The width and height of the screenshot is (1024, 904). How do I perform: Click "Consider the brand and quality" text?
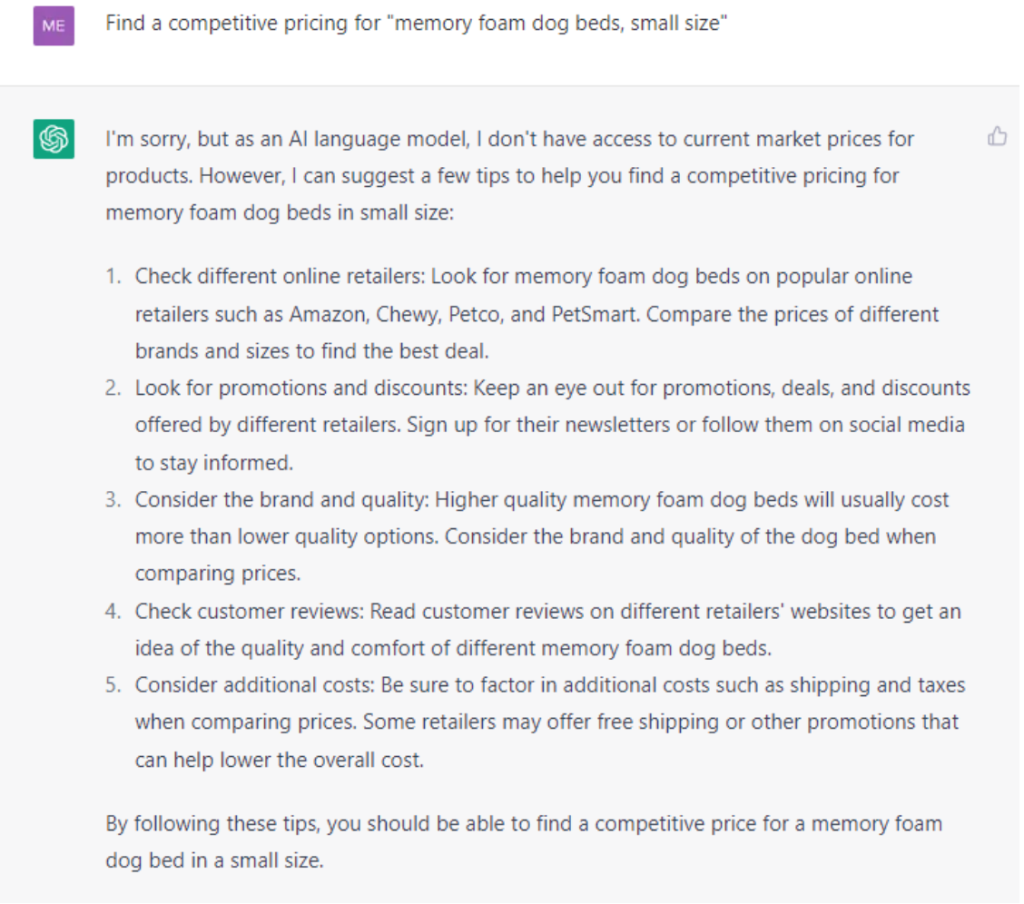(281, 500)
